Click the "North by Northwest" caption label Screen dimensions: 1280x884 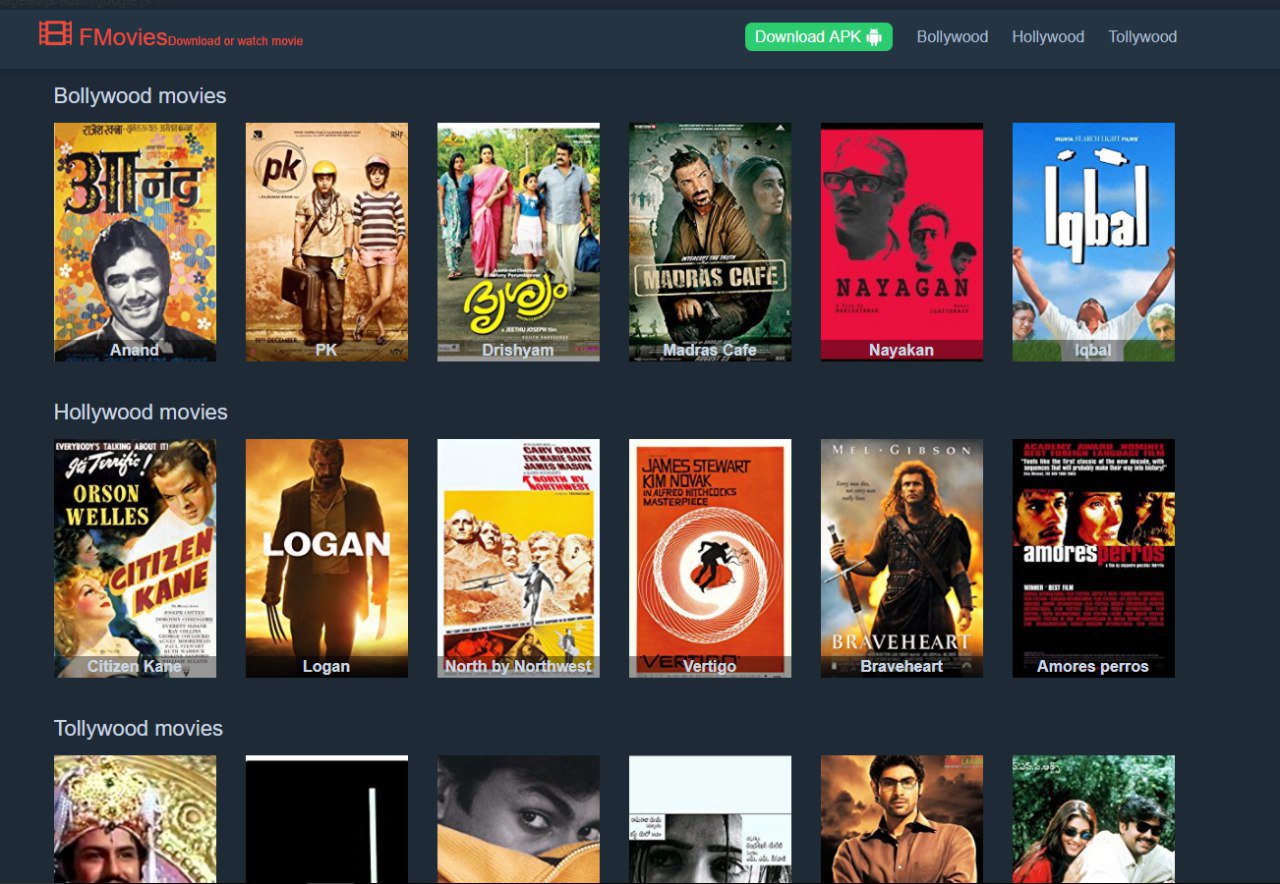(x=518, y=666)
